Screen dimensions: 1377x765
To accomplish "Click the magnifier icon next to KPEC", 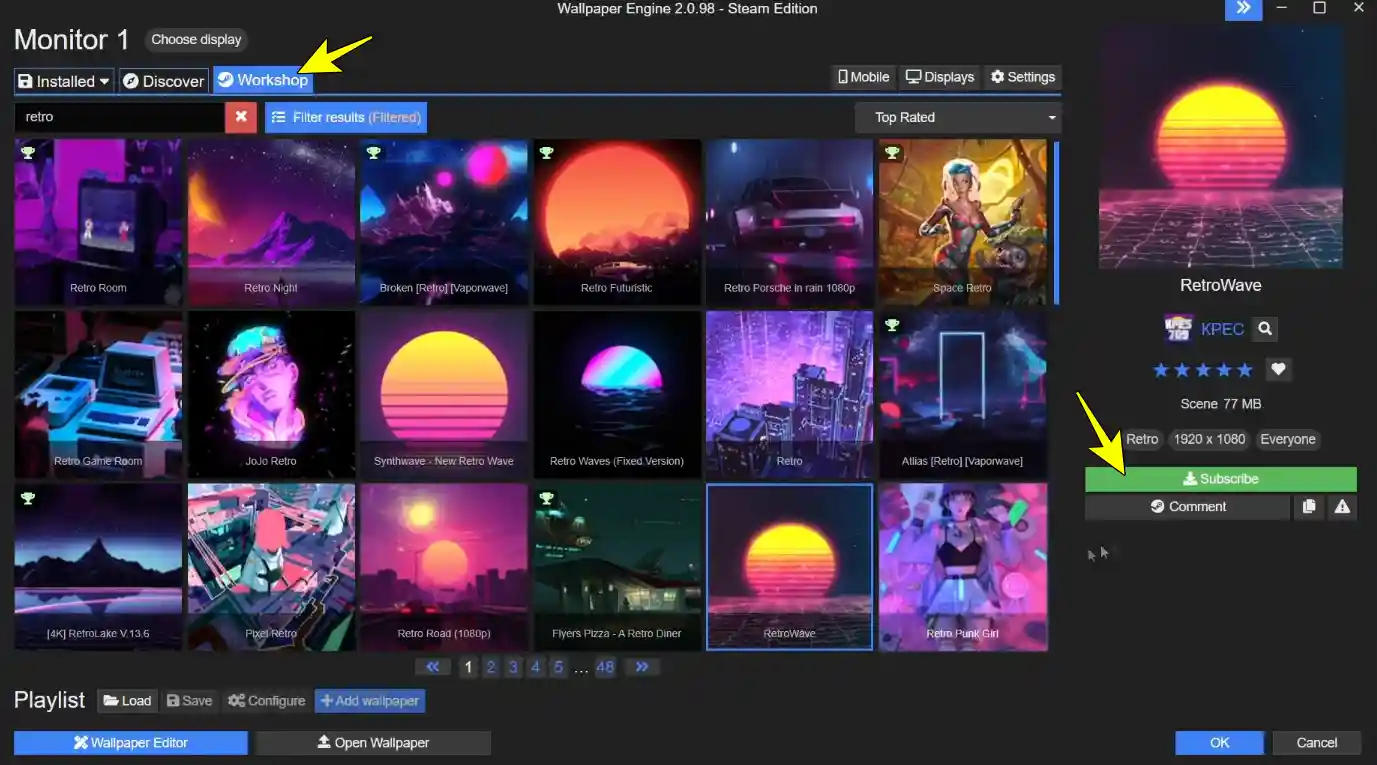I will (x=1264, y=329).
